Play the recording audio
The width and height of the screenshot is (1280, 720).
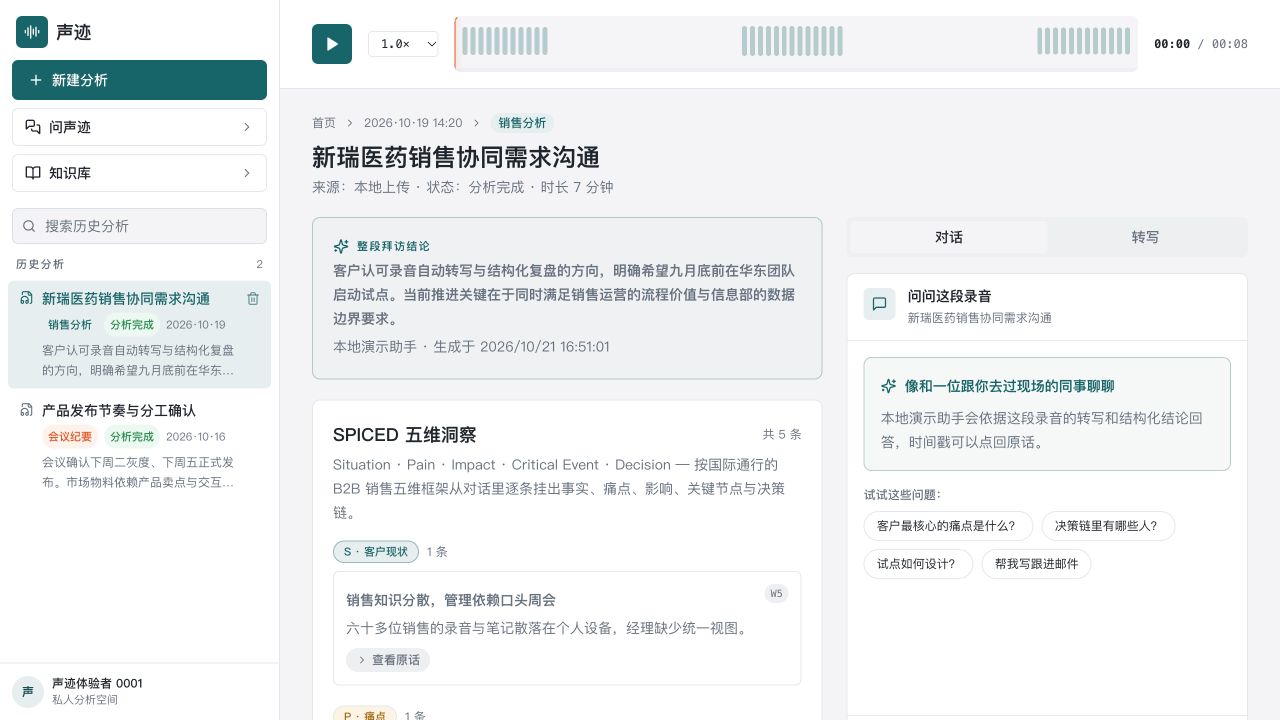click(x=332, y=44)
